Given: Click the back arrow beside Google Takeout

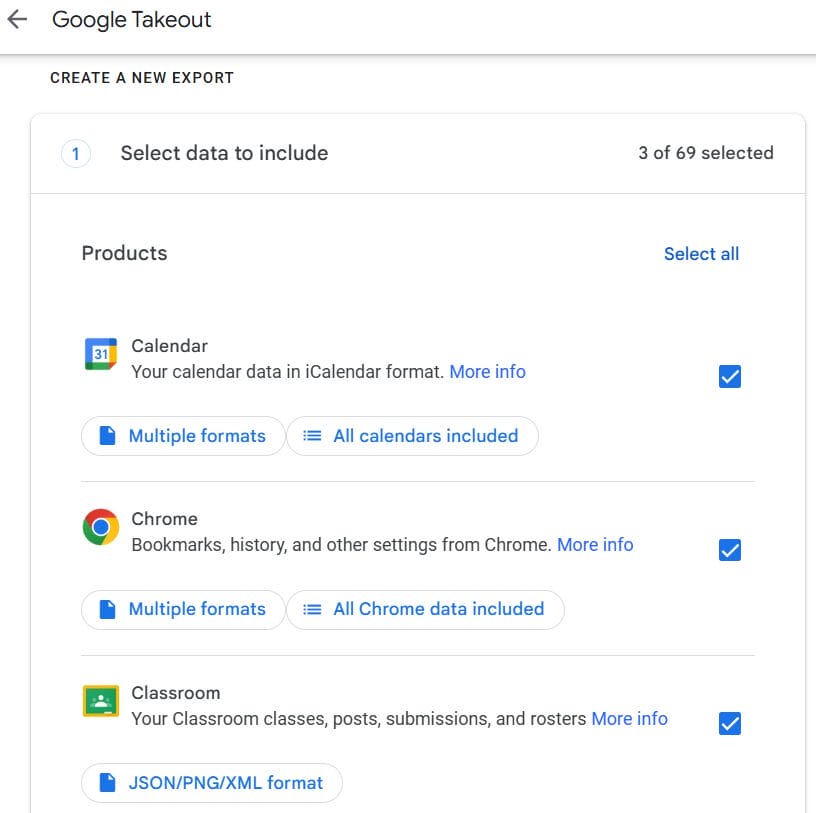Looking at the screenshot, I should (x=17, y=20).
